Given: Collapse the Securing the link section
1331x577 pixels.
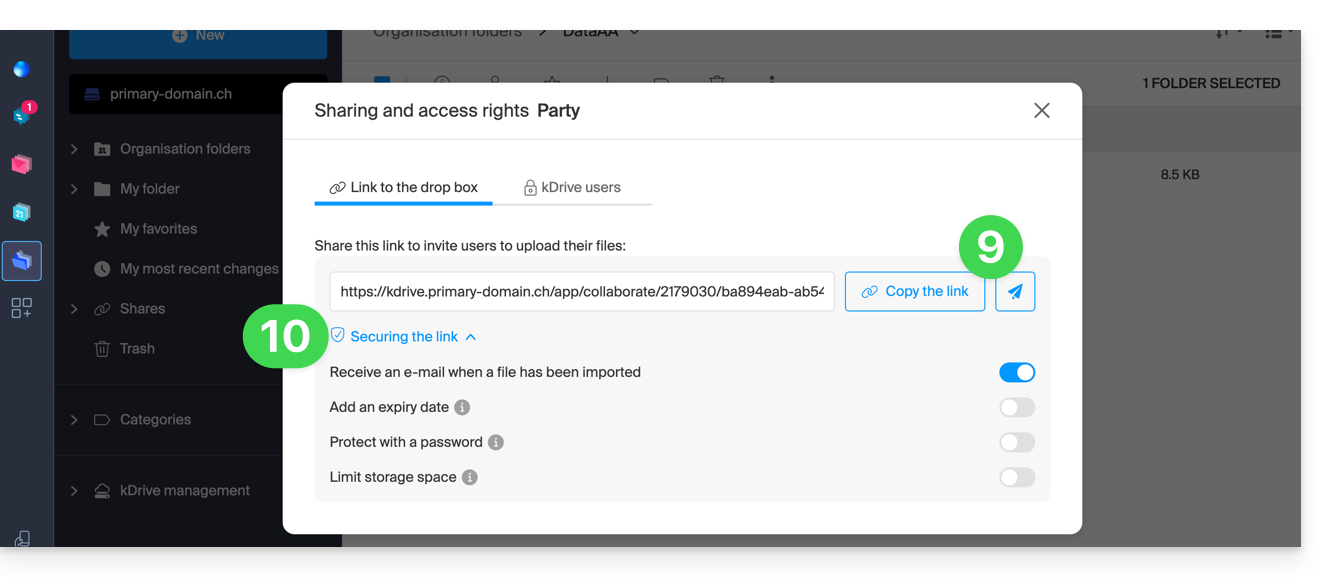Looking at the screenshot, I should point(404,337).
